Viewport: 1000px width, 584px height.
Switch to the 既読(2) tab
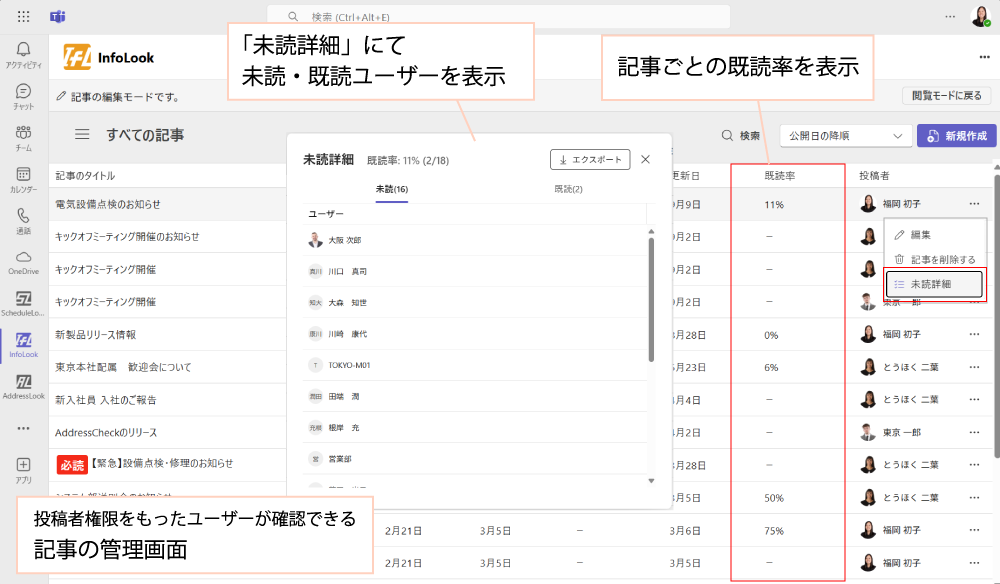tap(568, 189)
